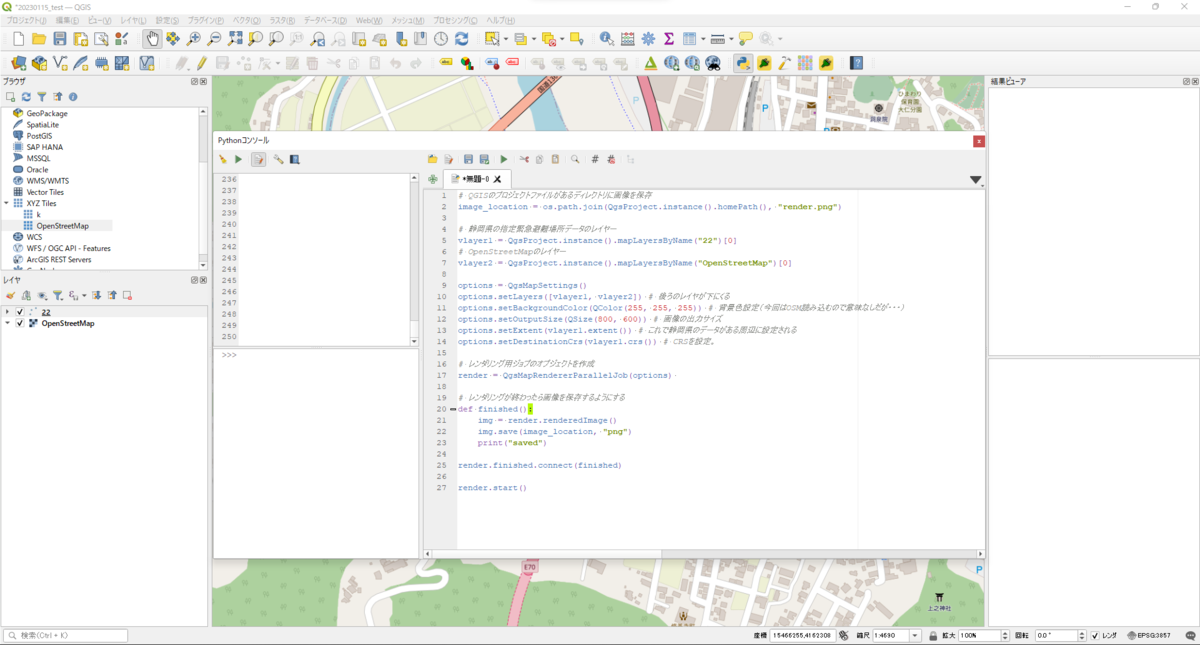Select the Identify Features tool
Image resolution: width=1200 pixels, height=645 pixels.
point(607,39)
